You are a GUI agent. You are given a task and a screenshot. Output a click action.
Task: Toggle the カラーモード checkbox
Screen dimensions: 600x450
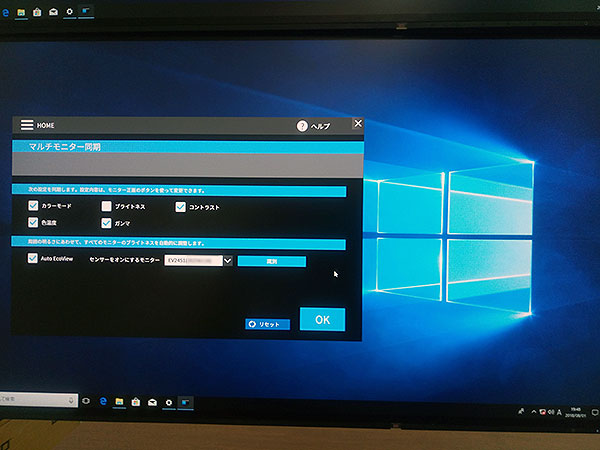(33, 205)
